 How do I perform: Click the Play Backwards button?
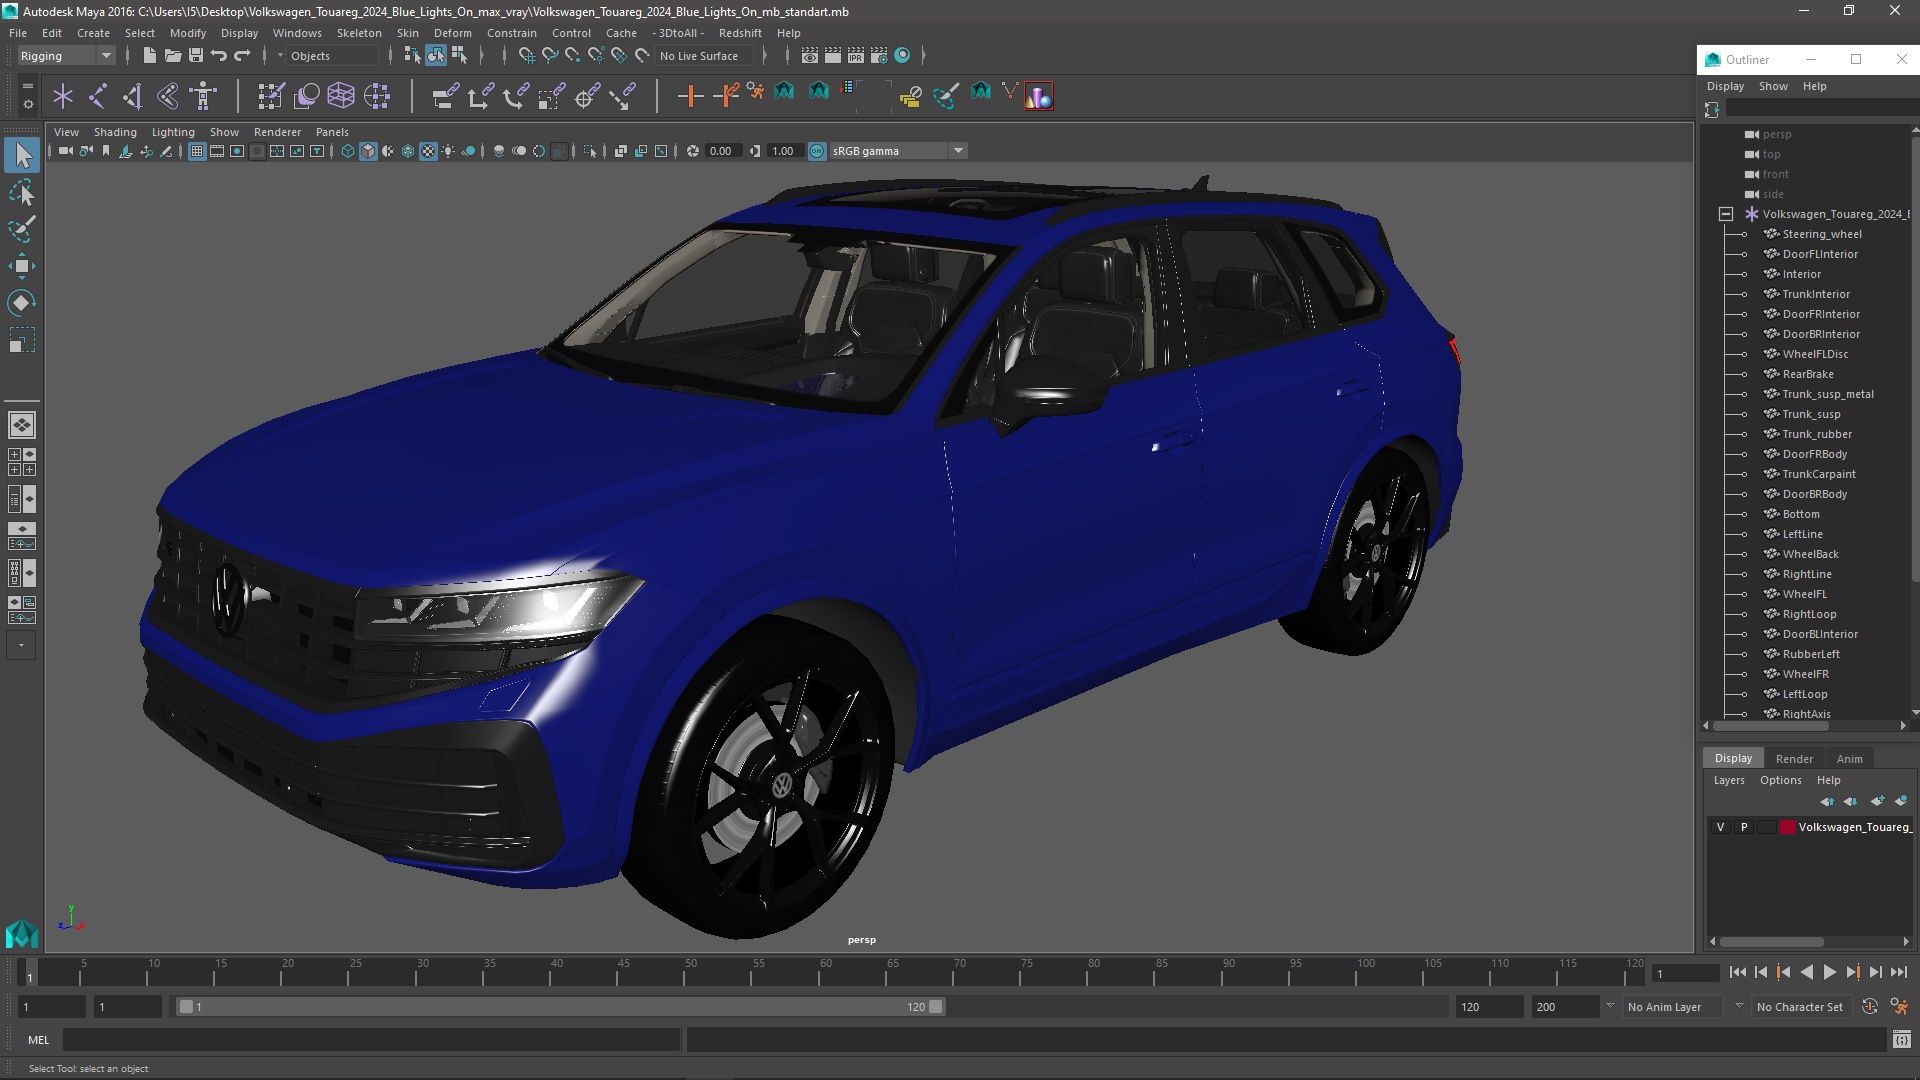click(x=1806, y=973)
